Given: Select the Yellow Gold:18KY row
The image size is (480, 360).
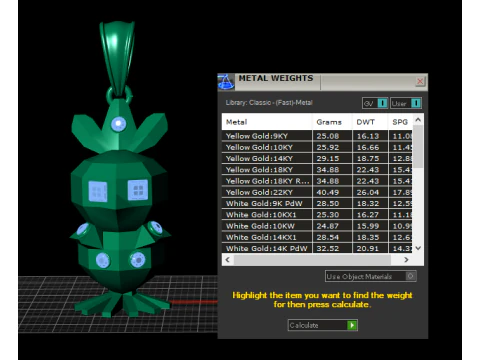Looking at the screenshot, I should tap(317, 170).
